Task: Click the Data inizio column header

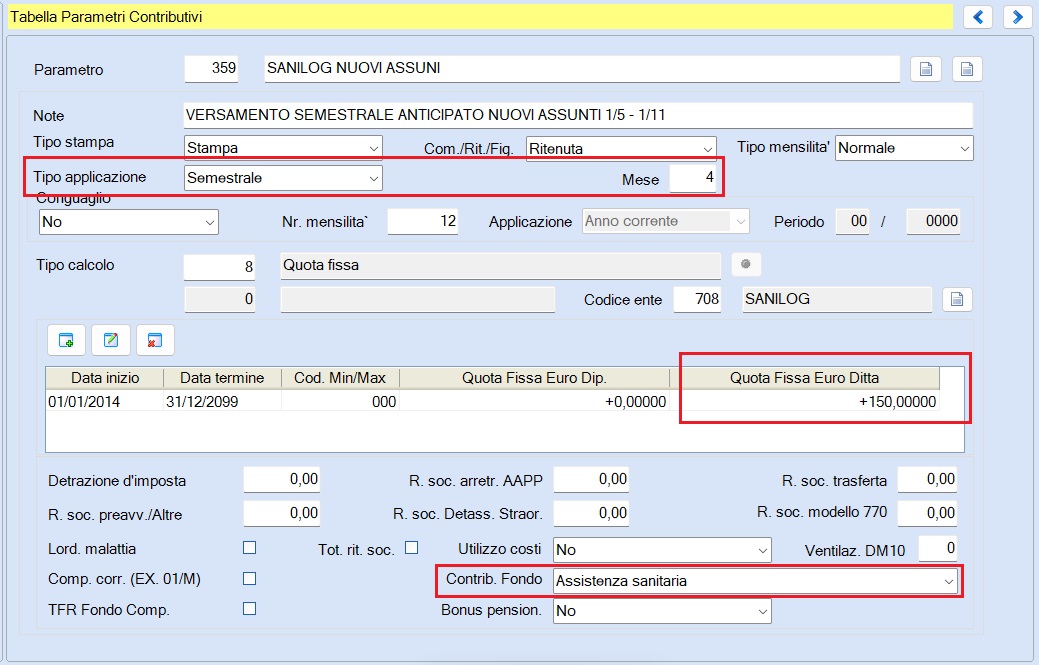Action: (x=105, y=378)
